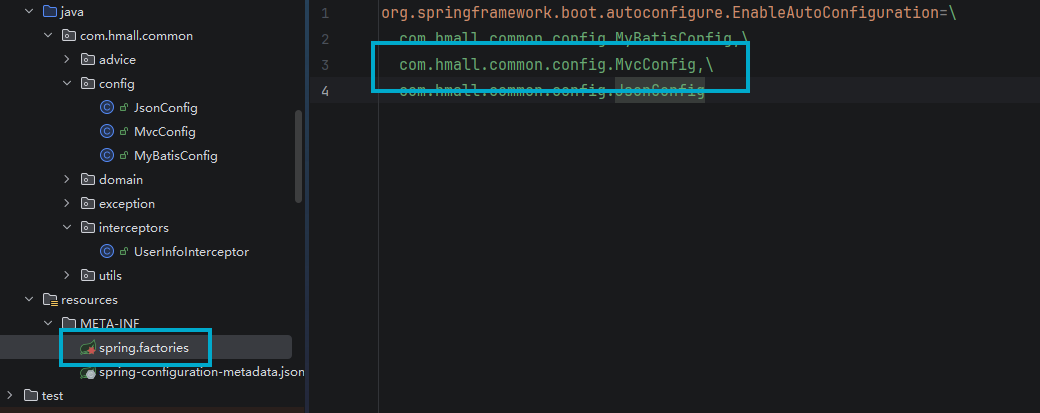The image size is (1040, 413).
Task: Click the JsonConfig class icon
Action: coord(107,107)
